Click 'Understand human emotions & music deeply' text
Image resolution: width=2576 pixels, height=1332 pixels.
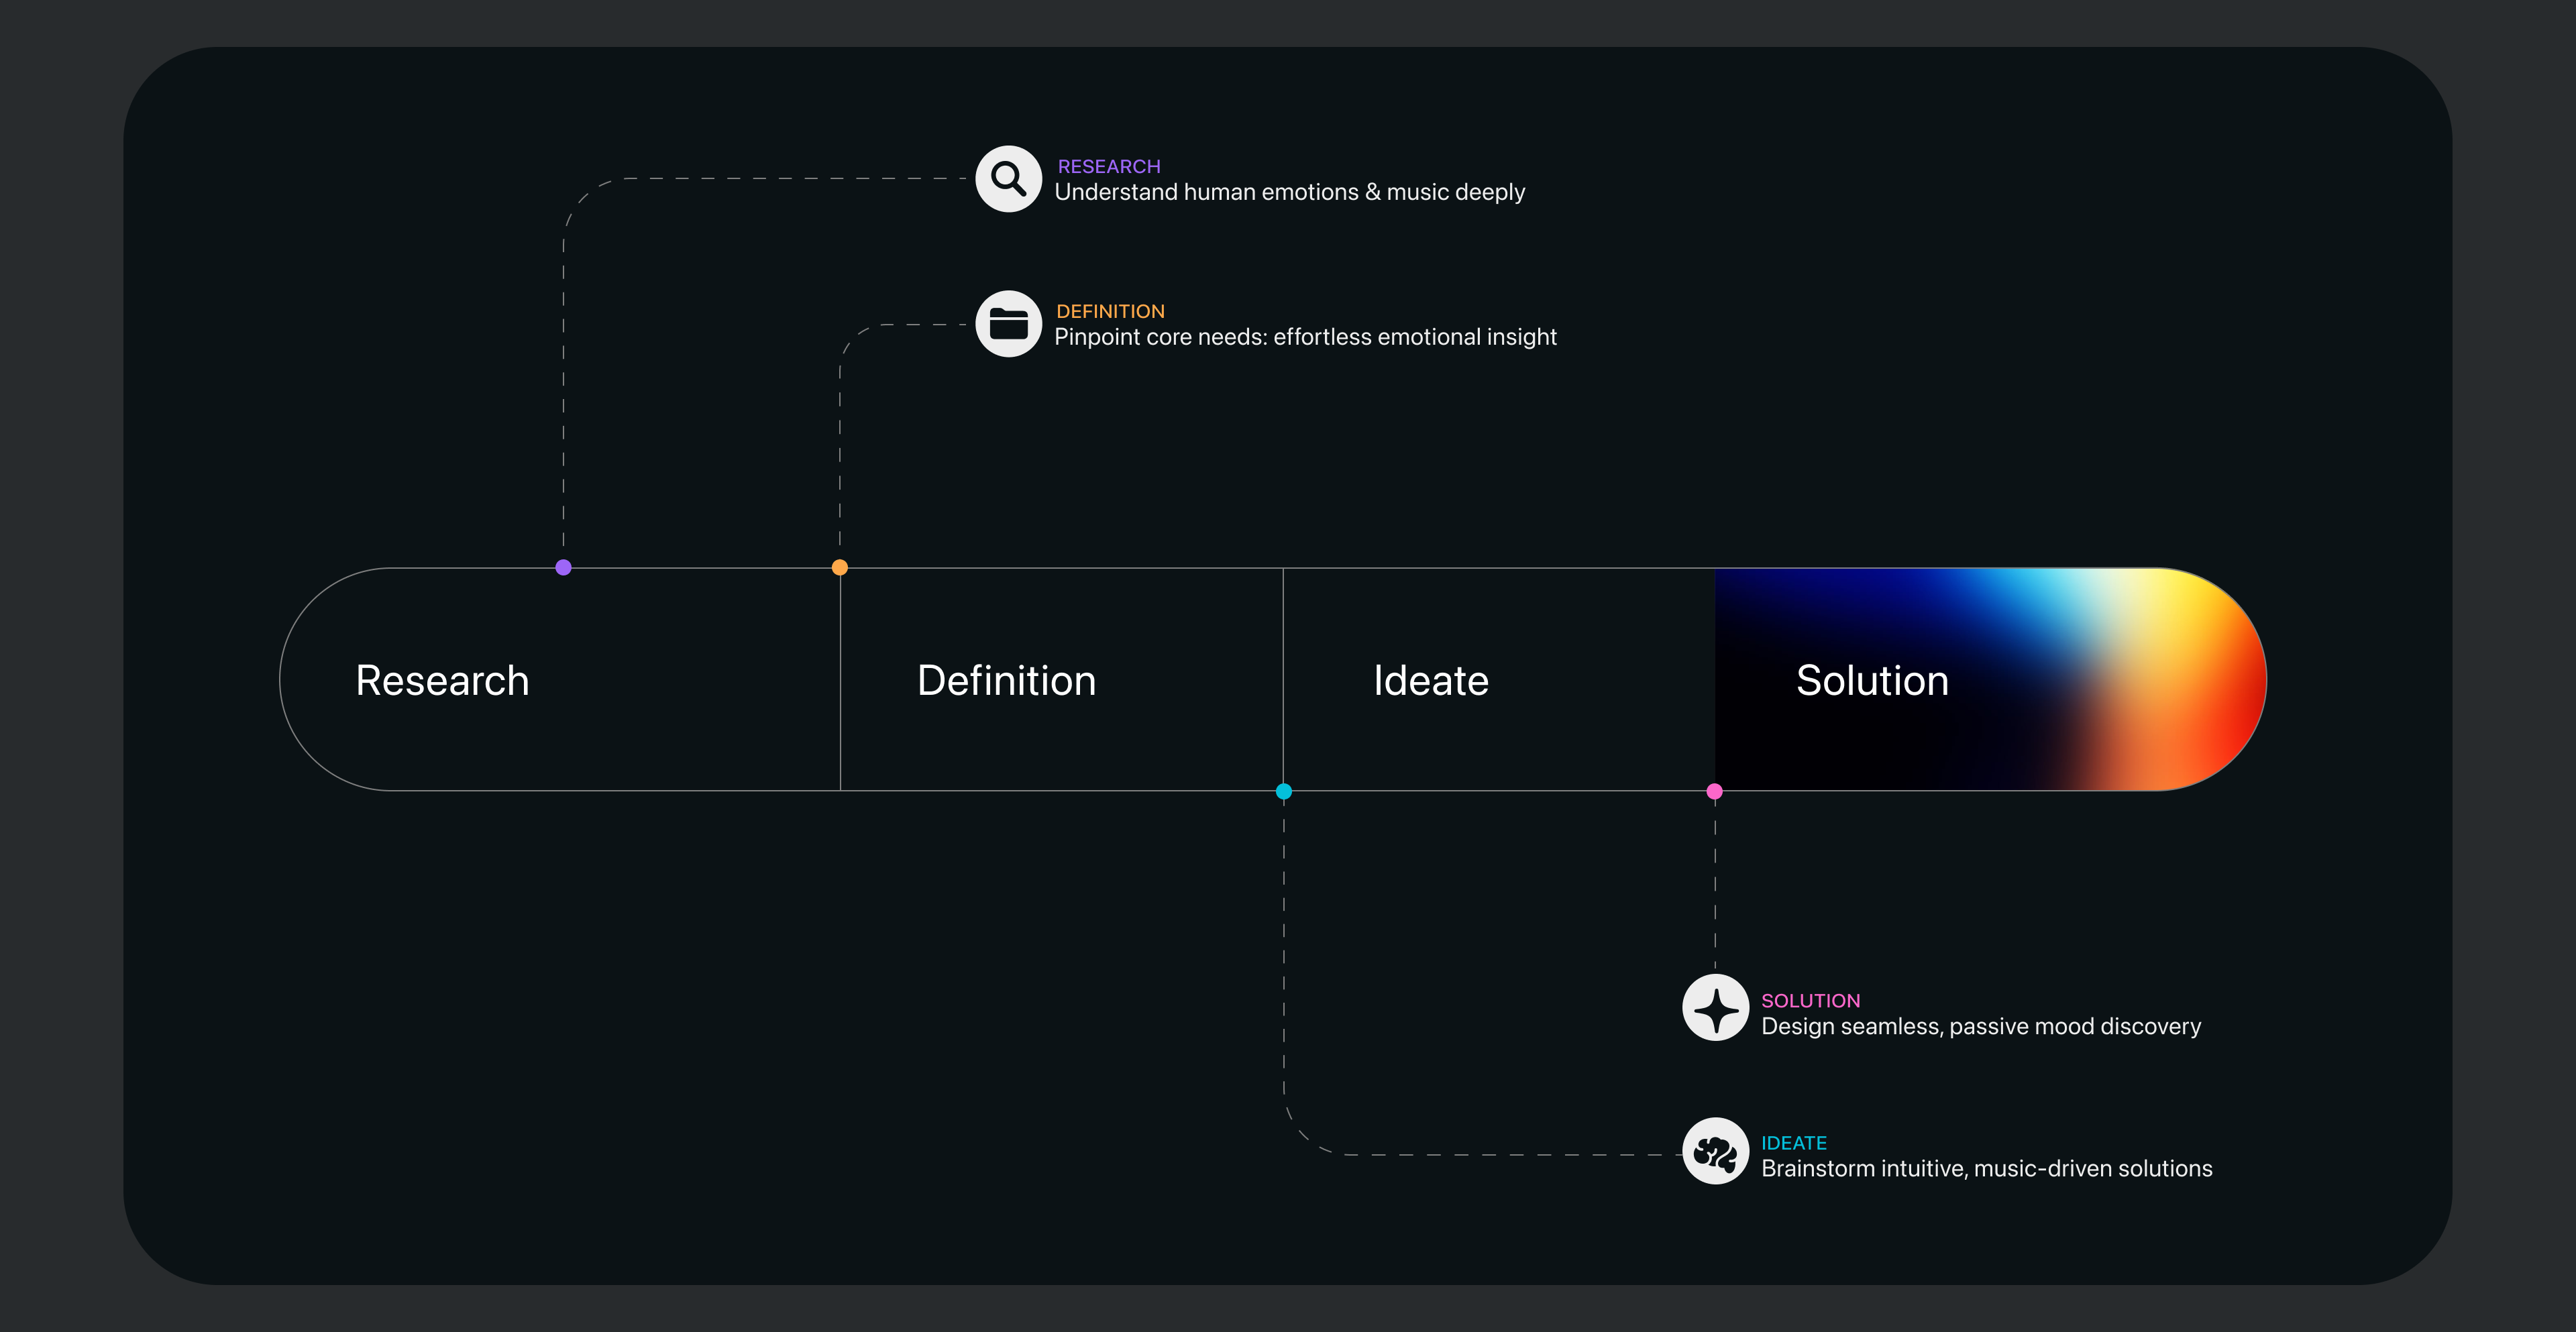pos(1289,192)
